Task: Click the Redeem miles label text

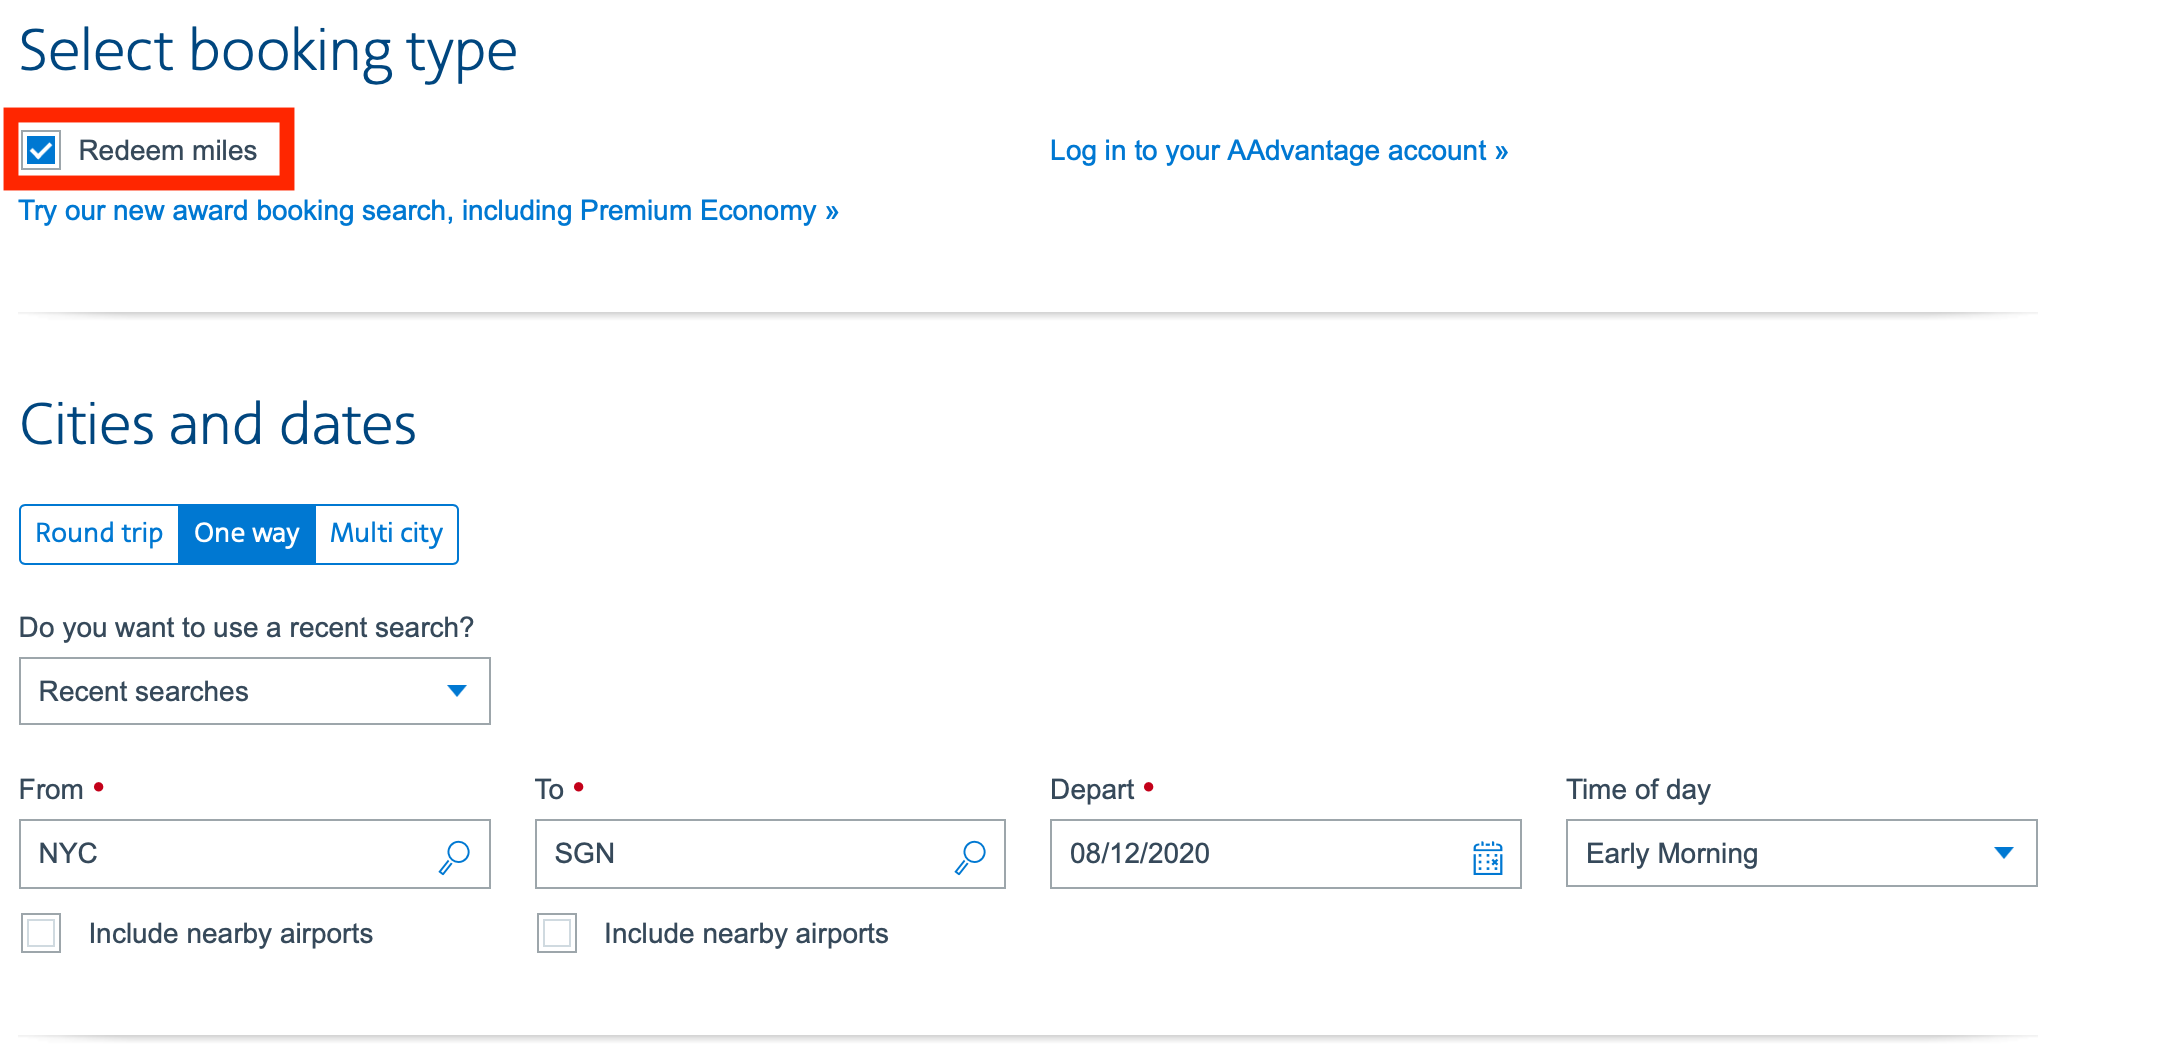Action: (x=168, y=151)
